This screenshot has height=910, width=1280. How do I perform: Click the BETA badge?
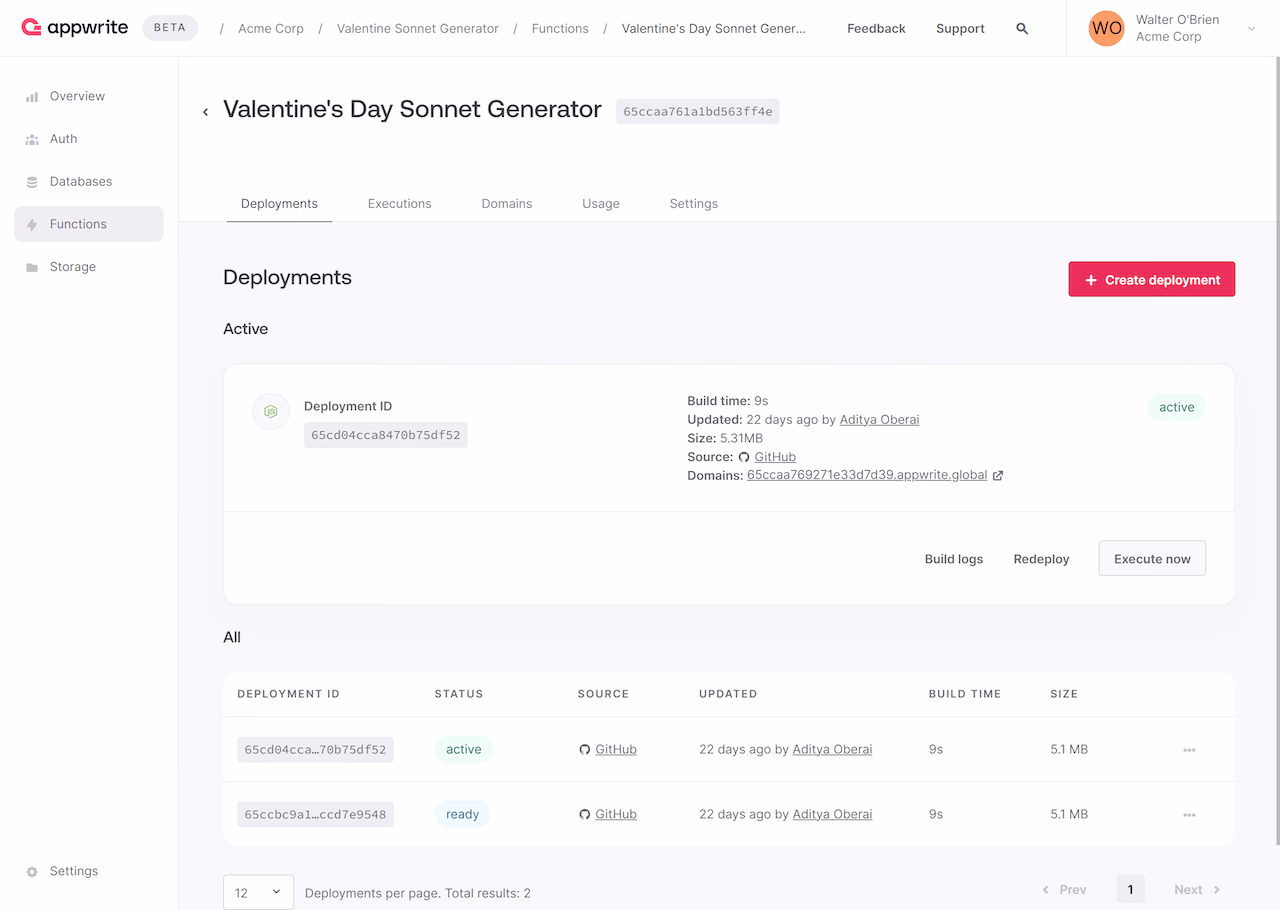tap(170, 28)
